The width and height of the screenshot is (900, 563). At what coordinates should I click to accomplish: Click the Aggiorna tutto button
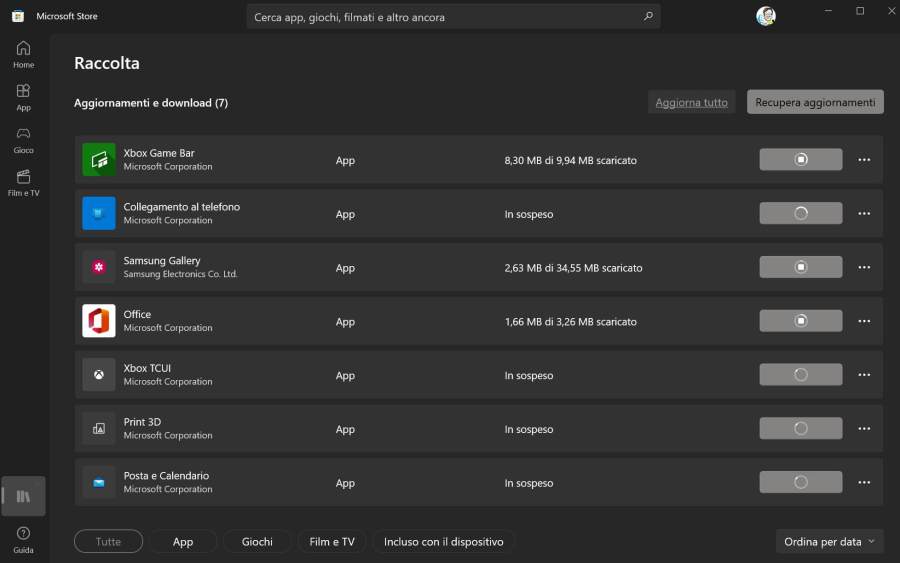tap(691, 102)
